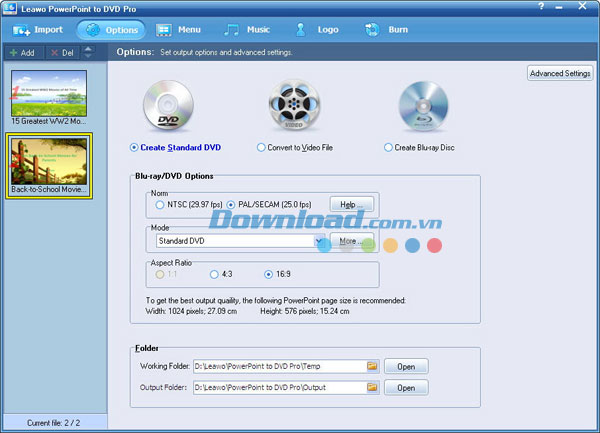600x433 pixels.
Task: Open the Working Folder
Action: click(406, 366)
